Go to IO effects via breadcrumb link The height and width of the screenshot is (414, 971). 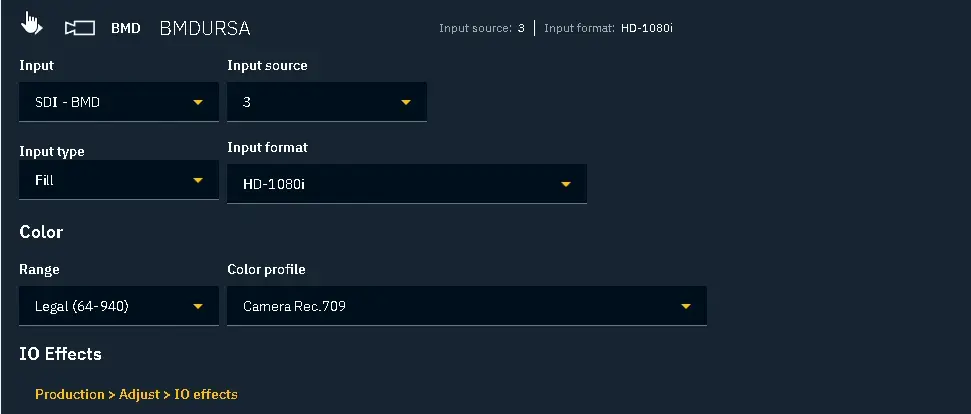(x=206, y=394)
